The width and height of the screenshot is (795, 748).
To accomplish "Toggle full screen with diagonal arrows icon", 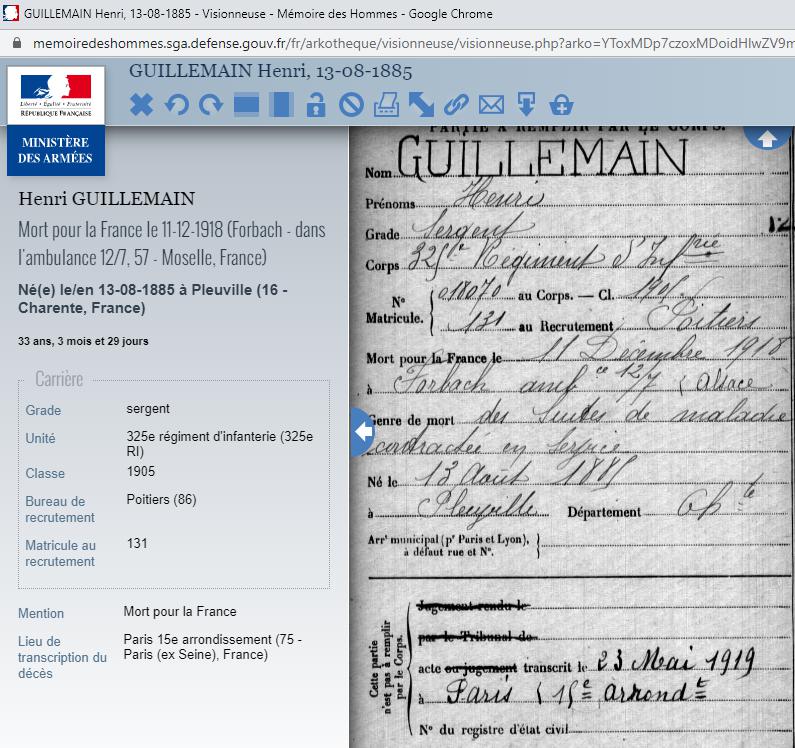I will coord(421,105).
